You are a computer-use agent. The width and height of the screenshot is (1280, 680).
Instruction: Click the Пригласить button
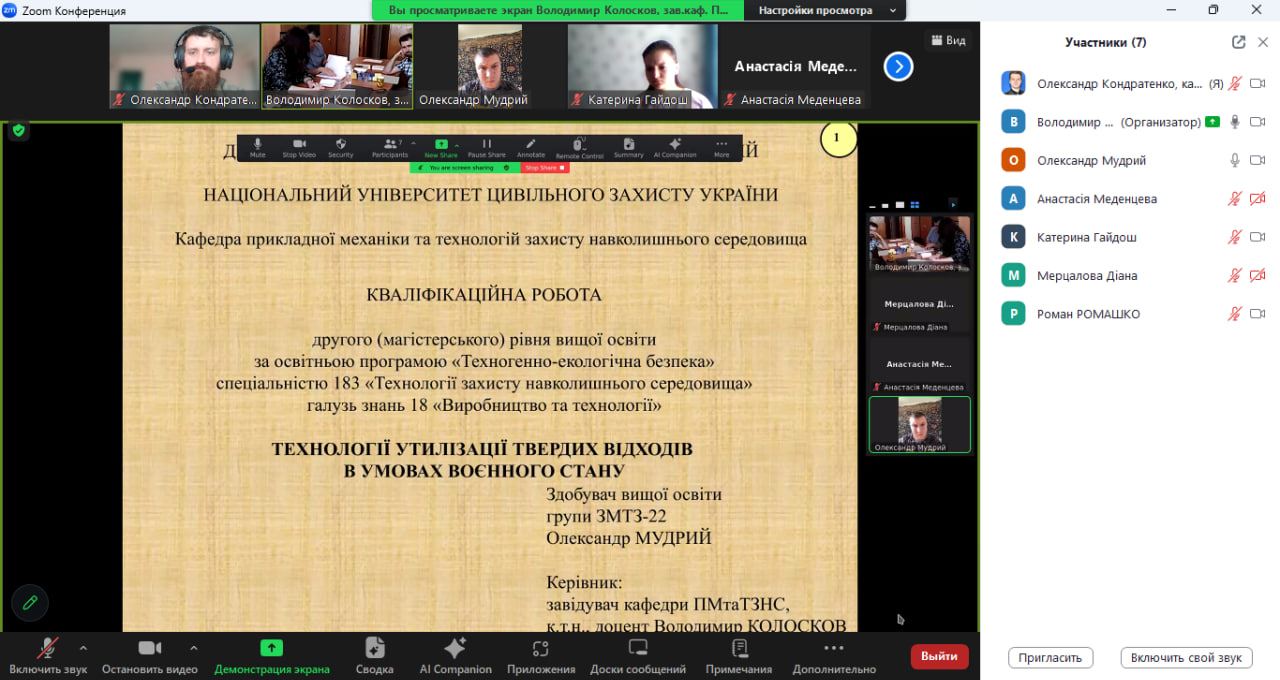1050,657
